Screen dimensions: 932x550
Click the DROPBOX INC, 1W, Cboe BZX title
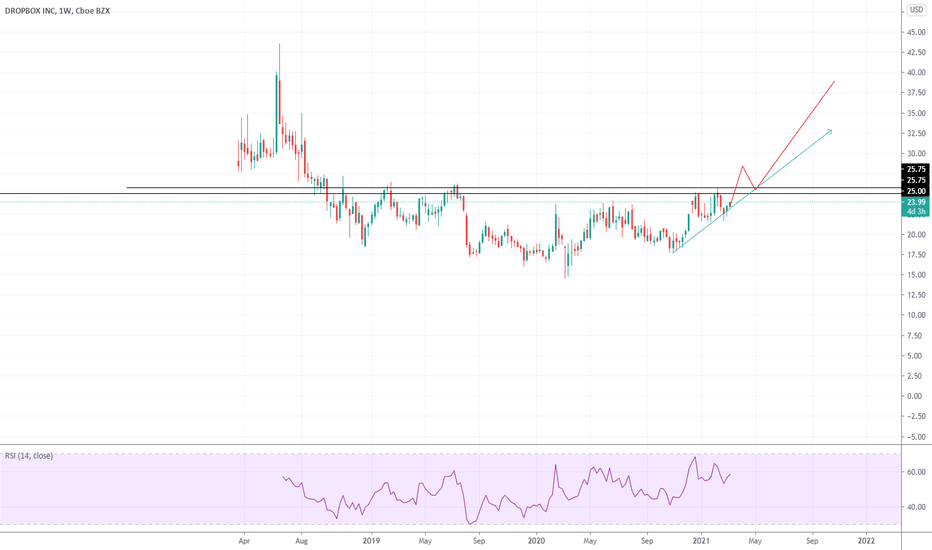click(x=57, y=11)
